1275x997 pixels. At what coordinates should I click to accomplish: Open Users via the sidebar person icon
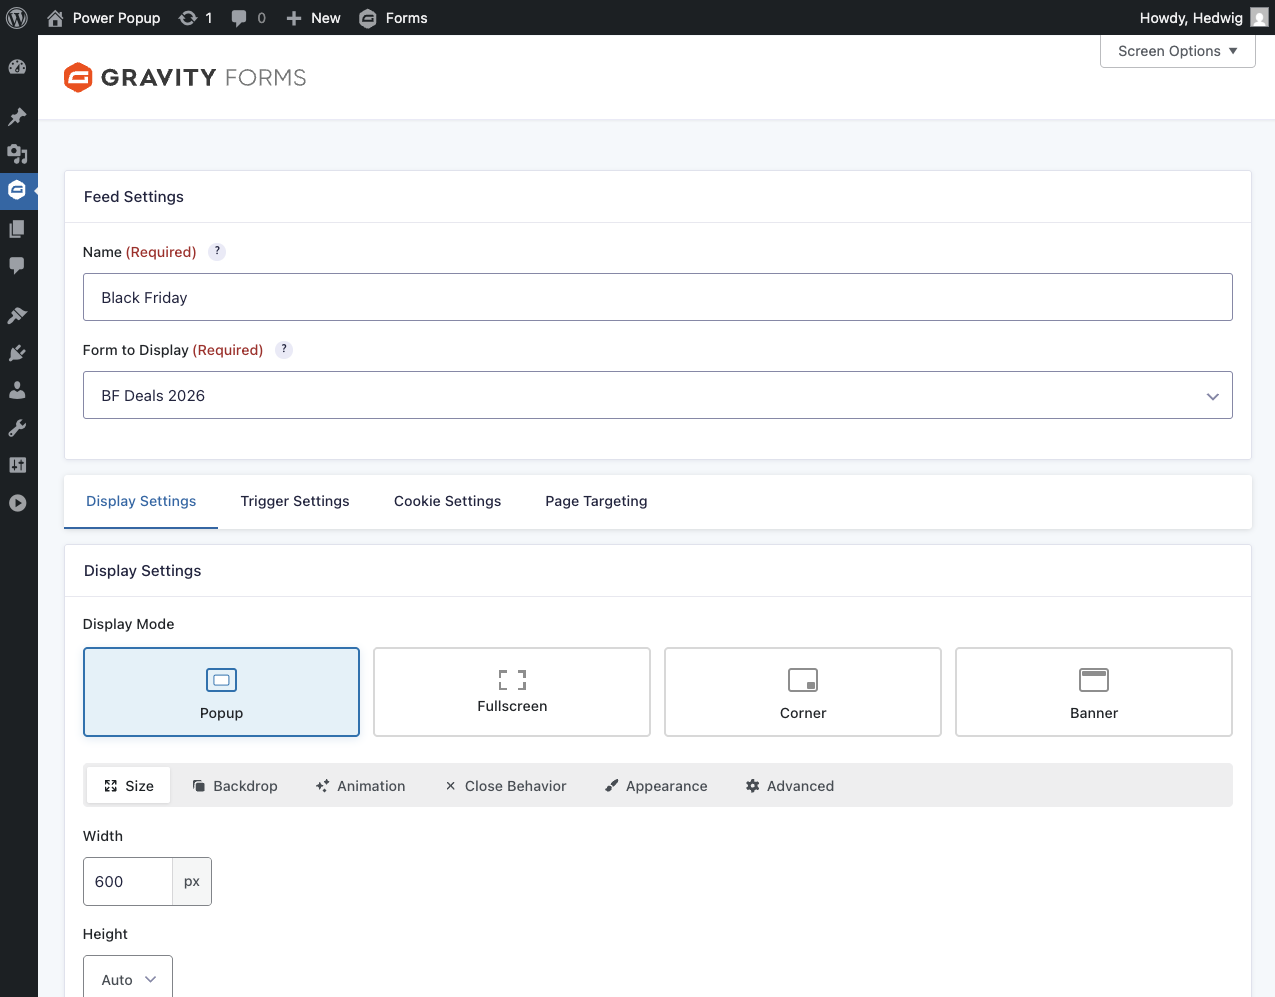point(17,390)
